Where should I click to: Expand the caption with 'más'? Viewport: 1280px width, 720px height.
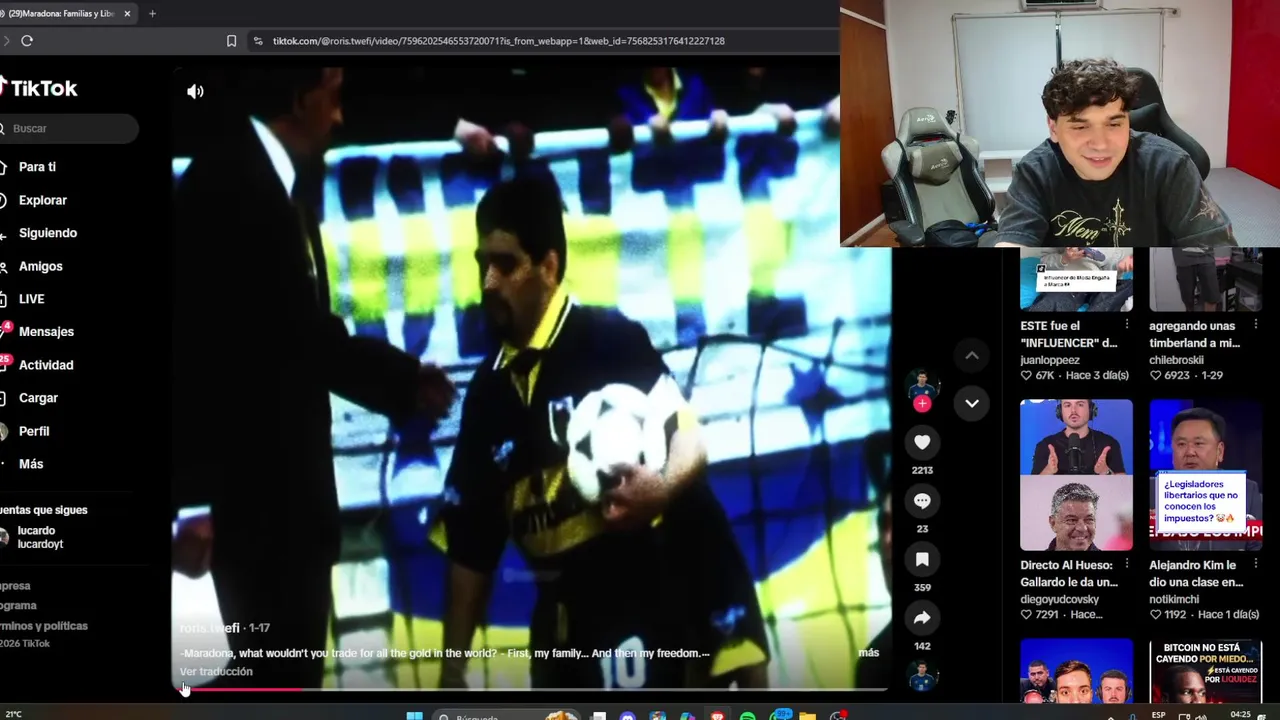click(868, 653)
